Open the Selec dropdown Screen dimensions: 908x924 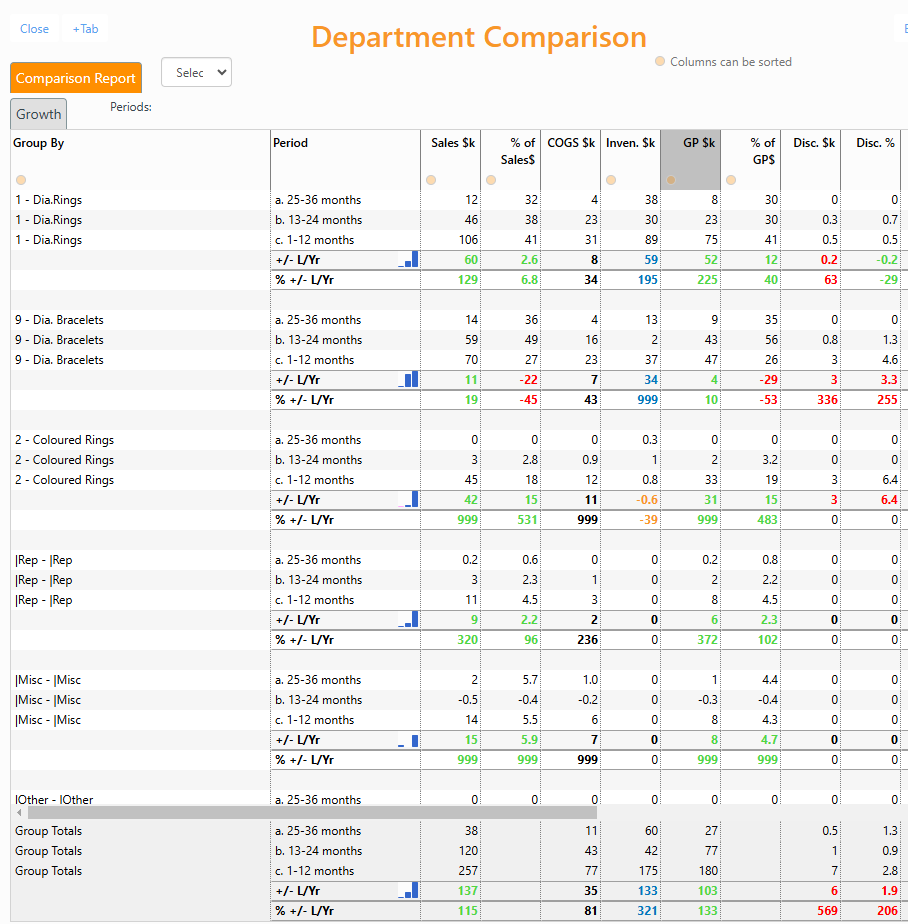click(196, 72)
